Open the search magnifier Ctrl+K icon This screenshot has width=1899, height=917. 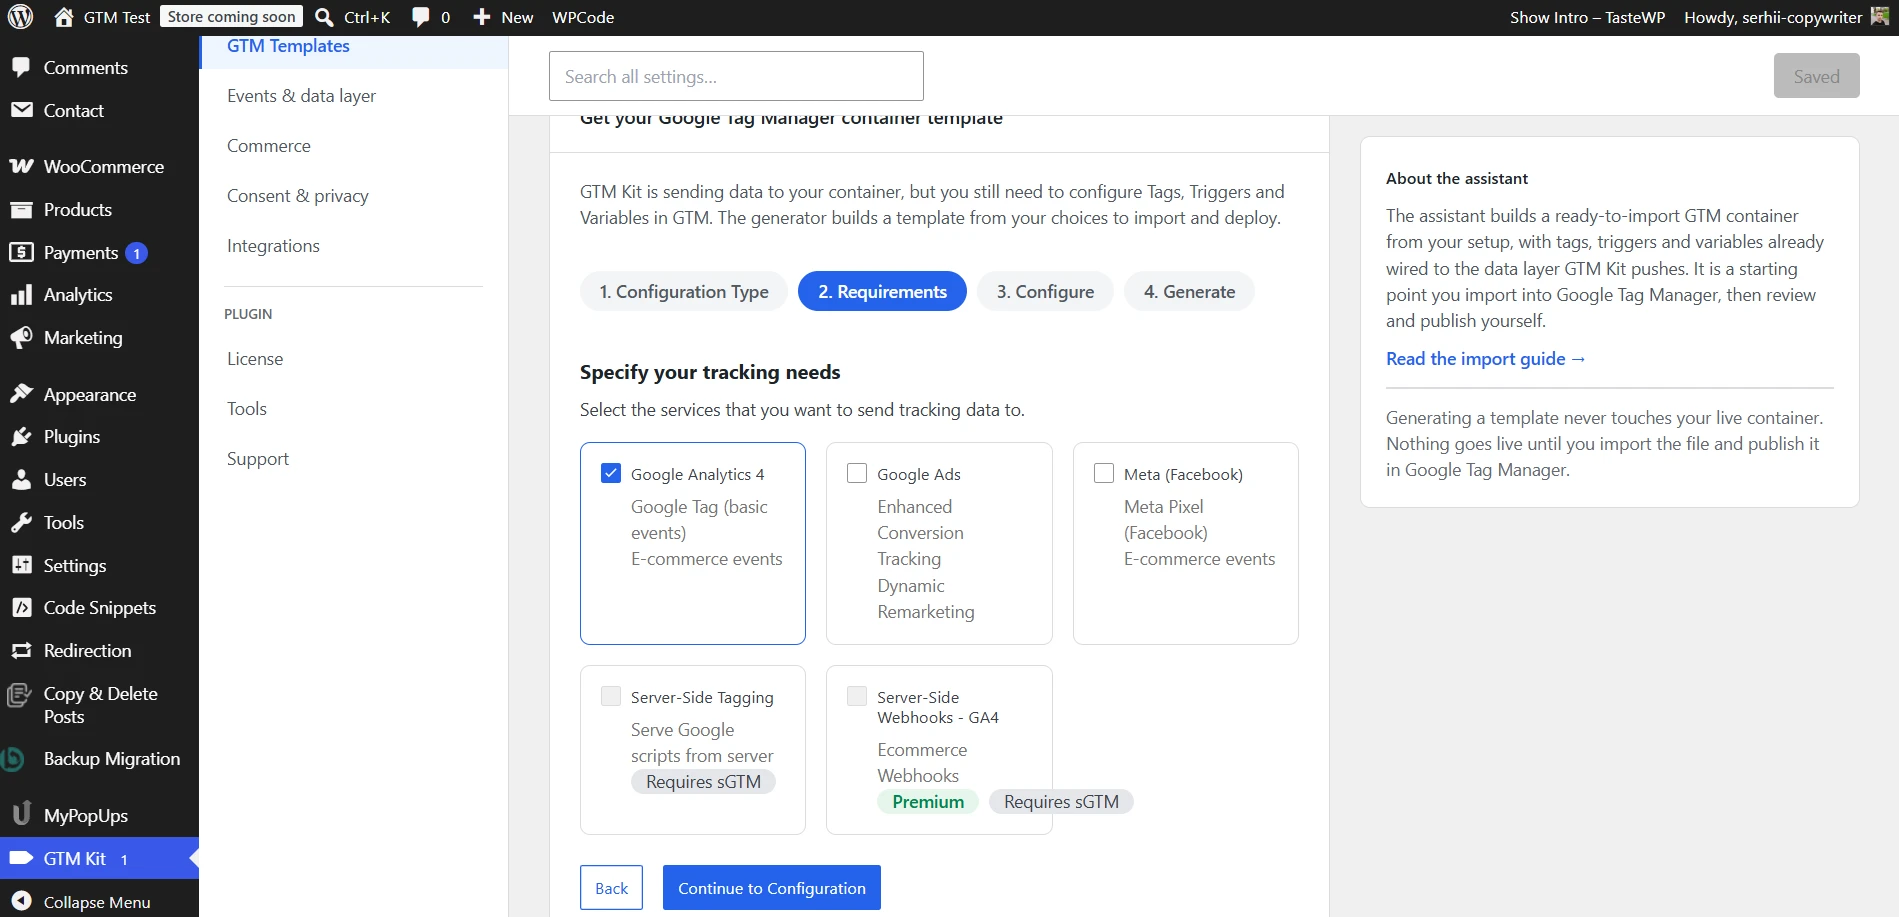324,17
